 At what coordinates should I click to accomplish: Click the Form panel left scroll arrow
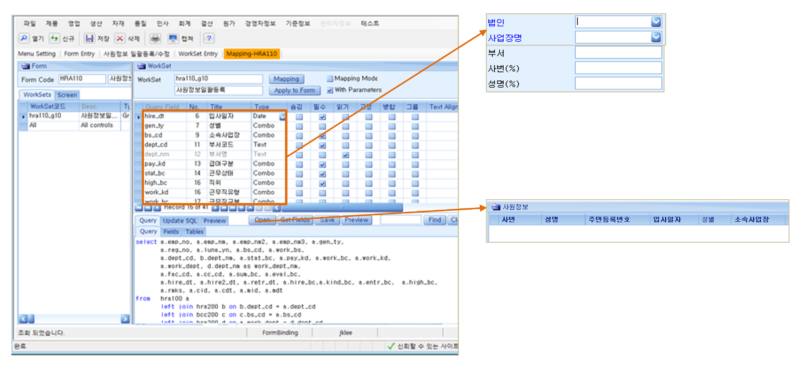(23, 319)
